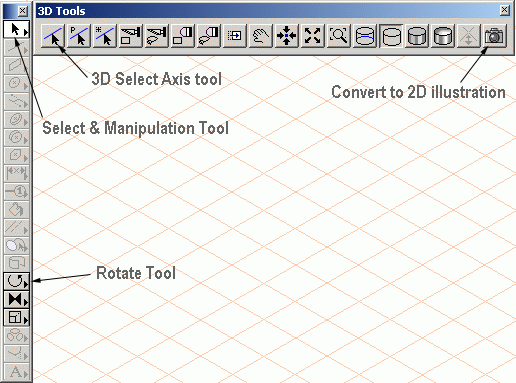Select the greyed Line tool in the toolbox
Screen dimensions: 516x383
[16, 48]
